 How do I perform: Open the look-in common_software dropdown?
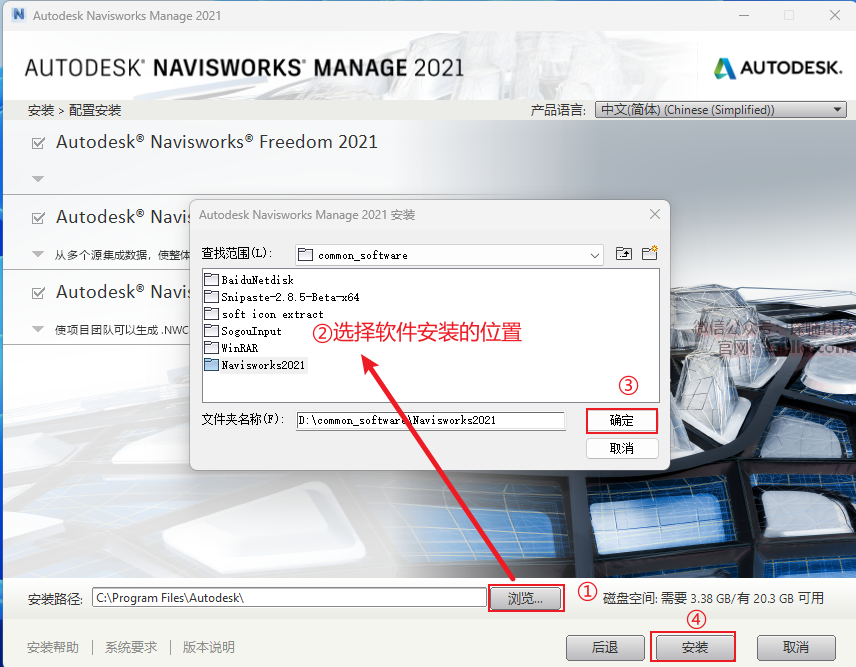[x=449, y=255]
